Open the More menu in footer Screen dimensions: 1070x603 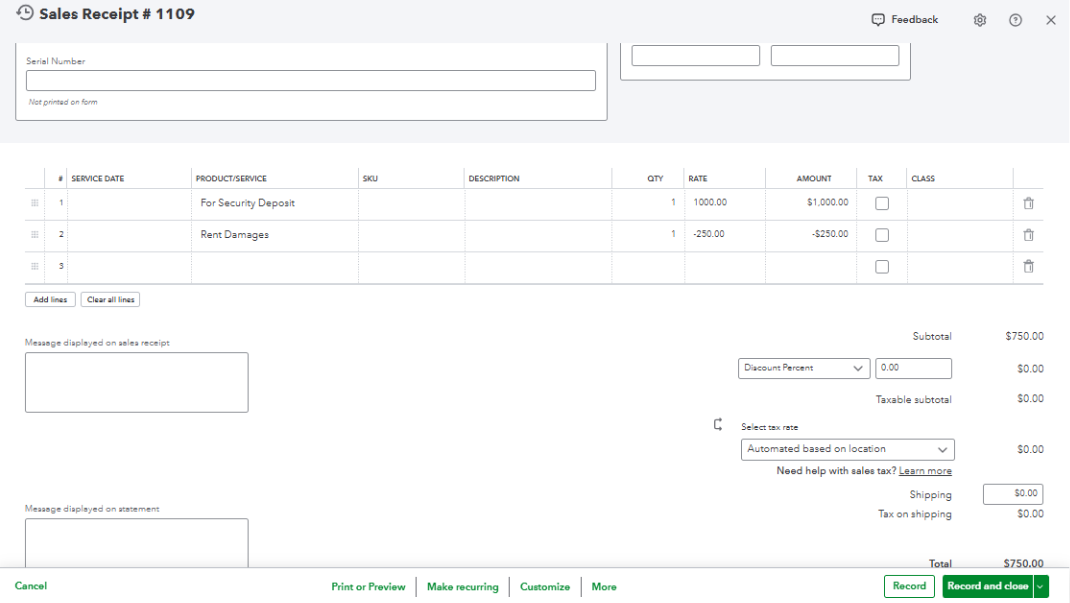point(604,587)
